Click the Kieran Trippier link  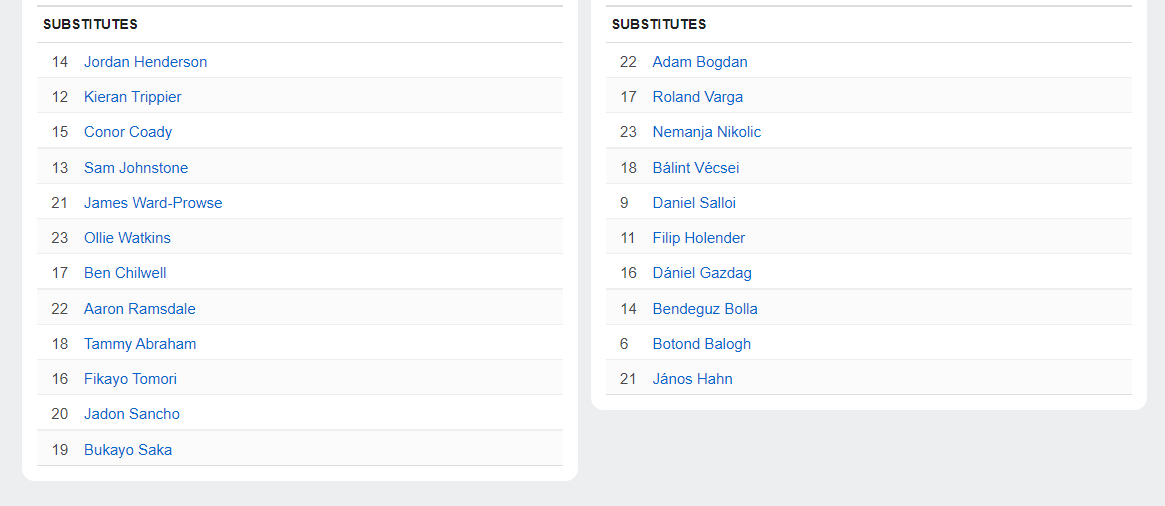132,97
